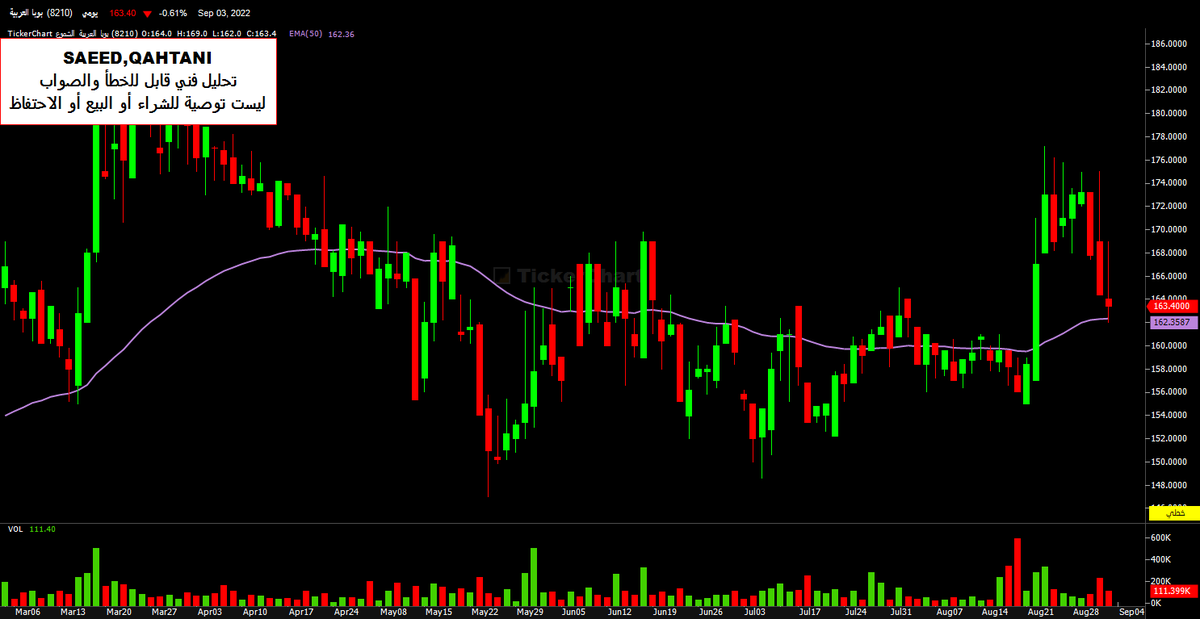1200x619 pixels.
Task: Click the EMA value 162.36 in header
Action: 342,34
